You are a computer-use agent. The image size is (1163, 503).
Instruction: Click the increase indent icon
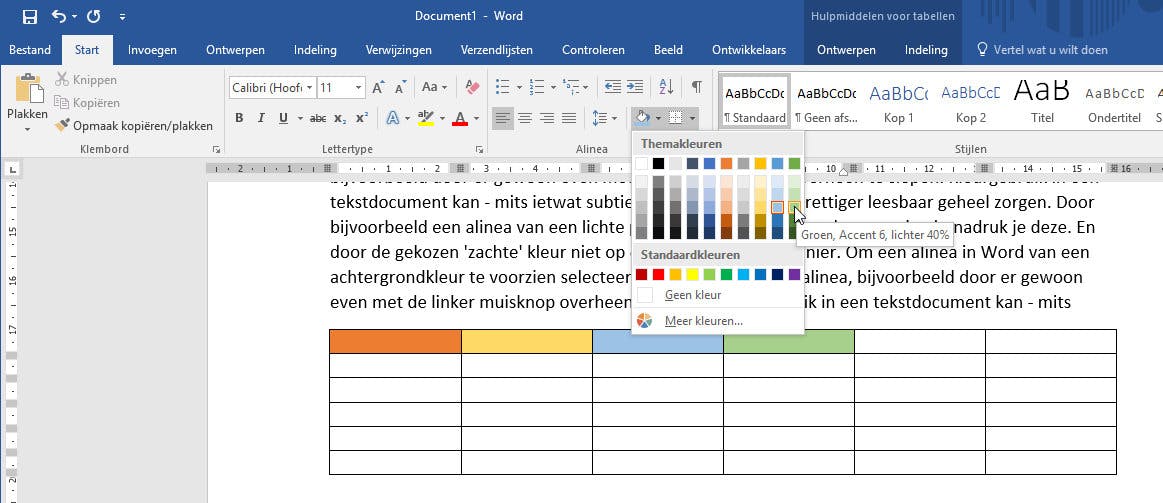point(635,87)
